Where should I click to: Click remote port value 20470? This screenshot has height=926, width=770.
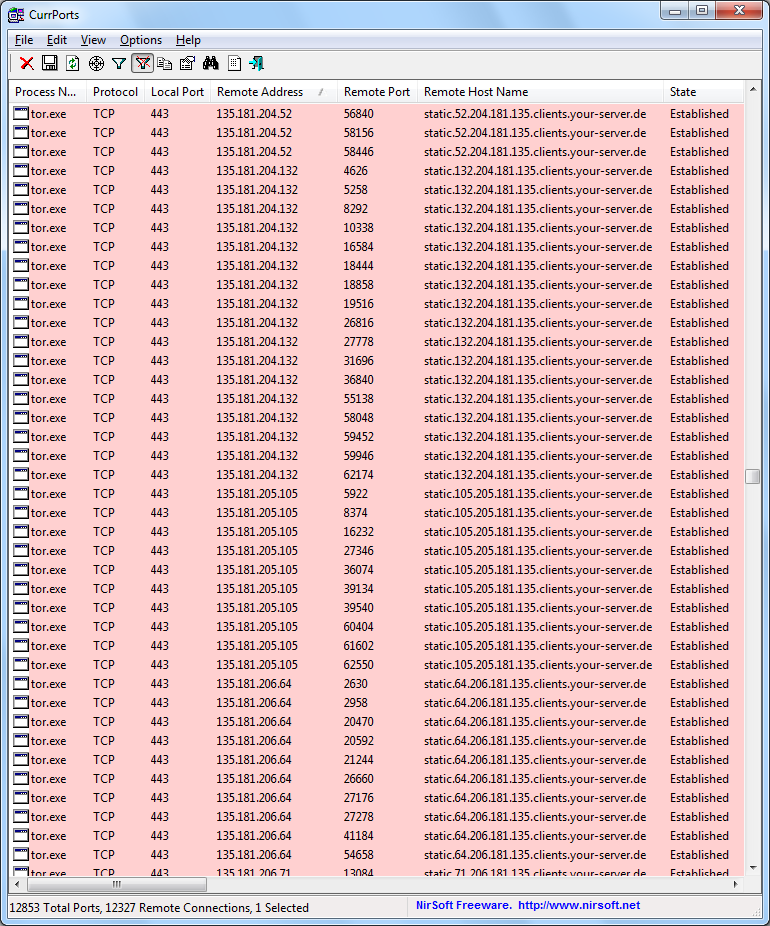358,722
